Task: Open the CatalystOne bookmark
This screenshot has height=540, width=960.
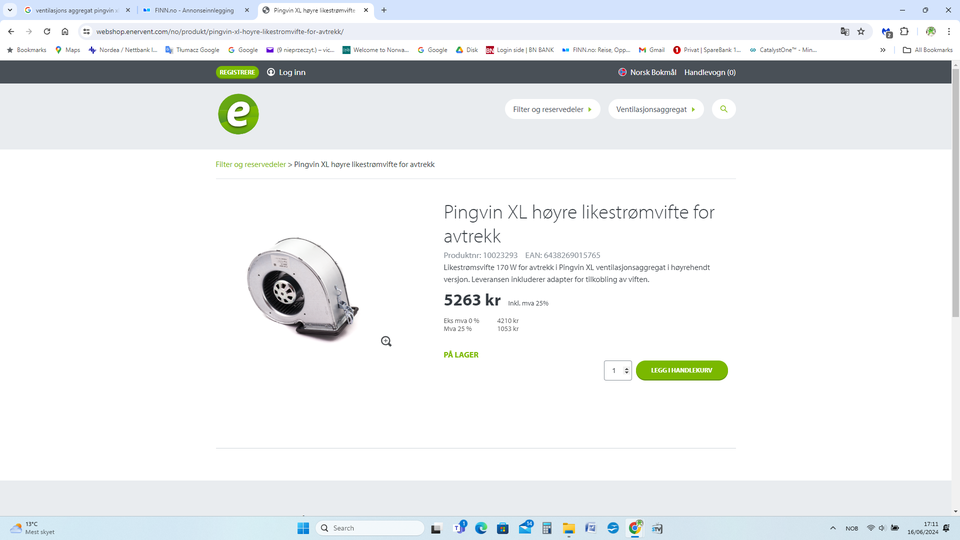Action: tap(783, 50)
